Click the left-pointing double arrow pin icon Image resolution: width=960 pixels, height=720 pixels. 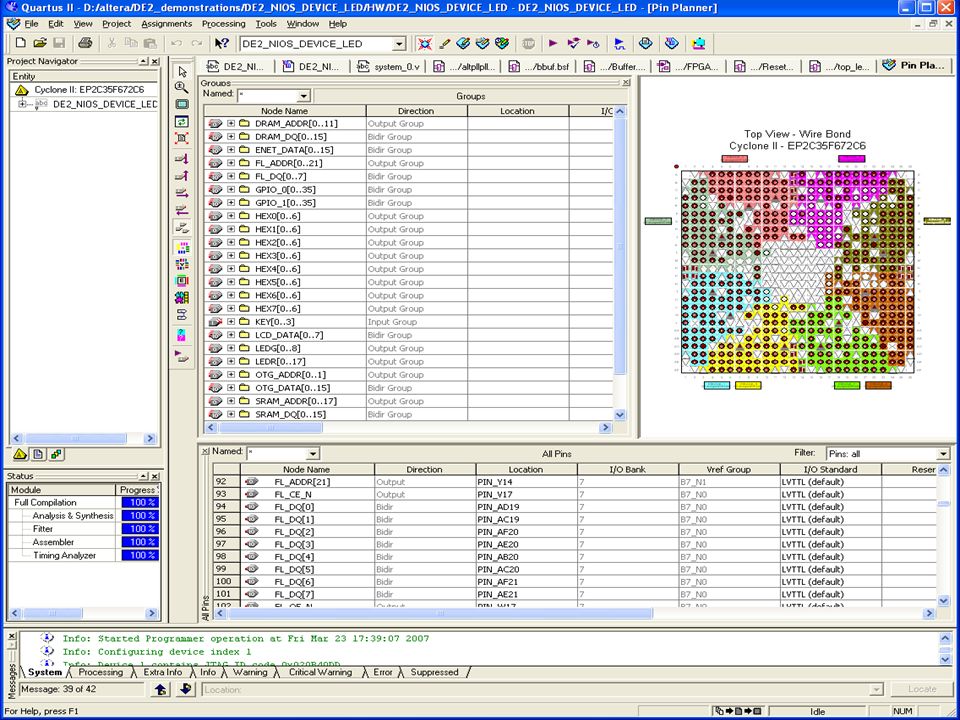(182, 210)
